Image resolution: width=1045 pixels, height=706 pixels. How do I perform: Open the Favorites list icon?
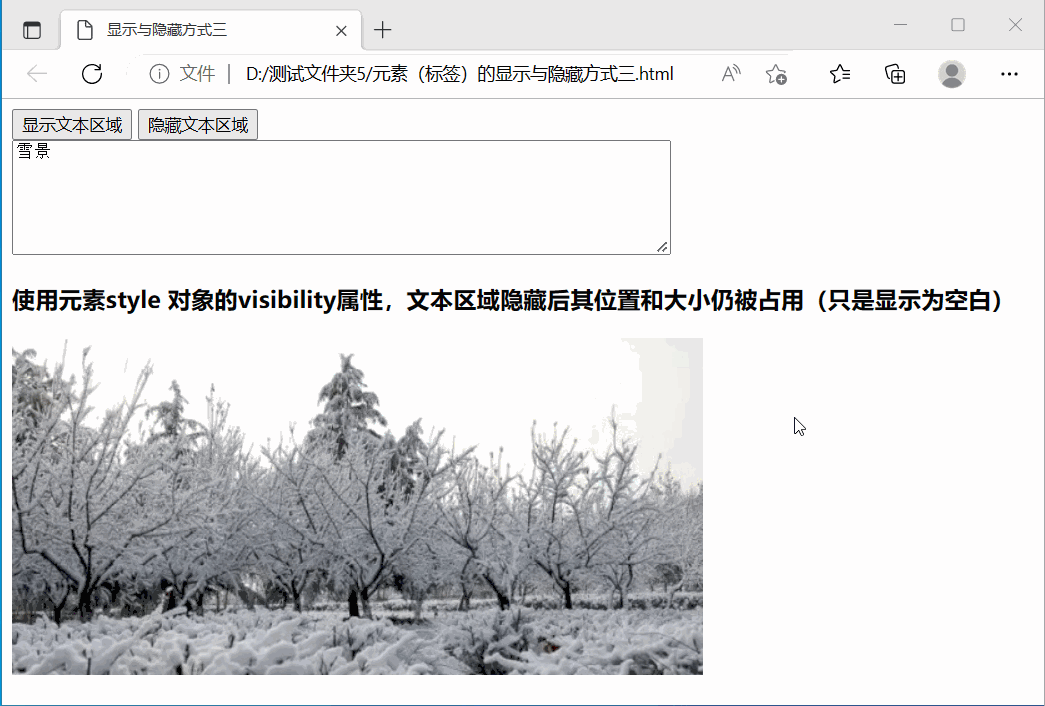click(x=841, y=73)
